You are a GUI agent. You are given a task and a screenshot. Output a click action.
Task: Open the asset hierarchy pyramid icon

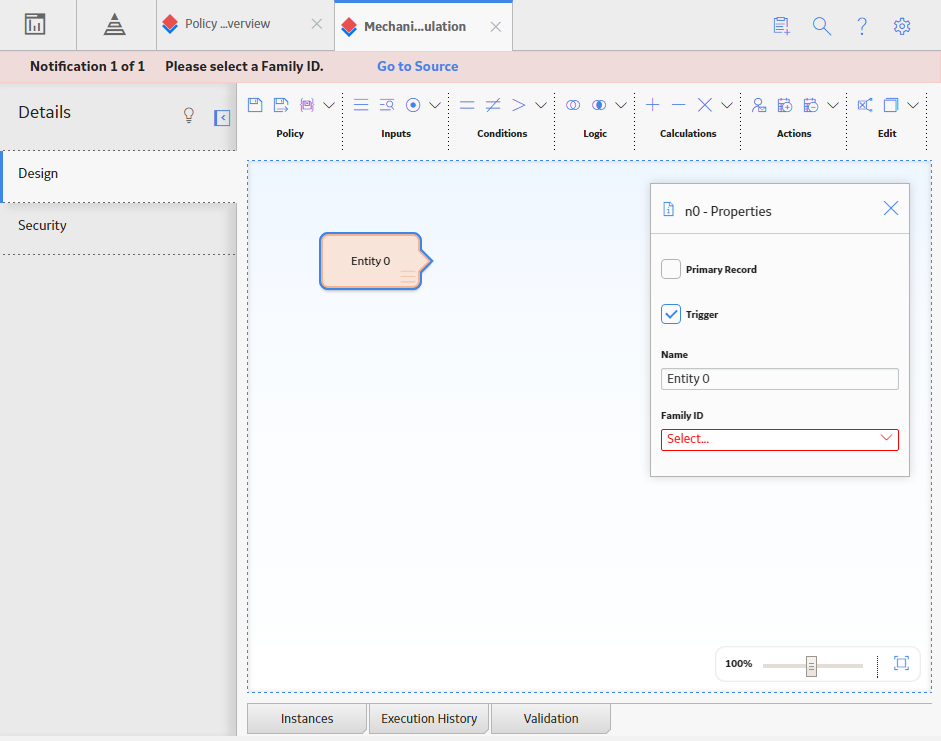pos(114,25)
